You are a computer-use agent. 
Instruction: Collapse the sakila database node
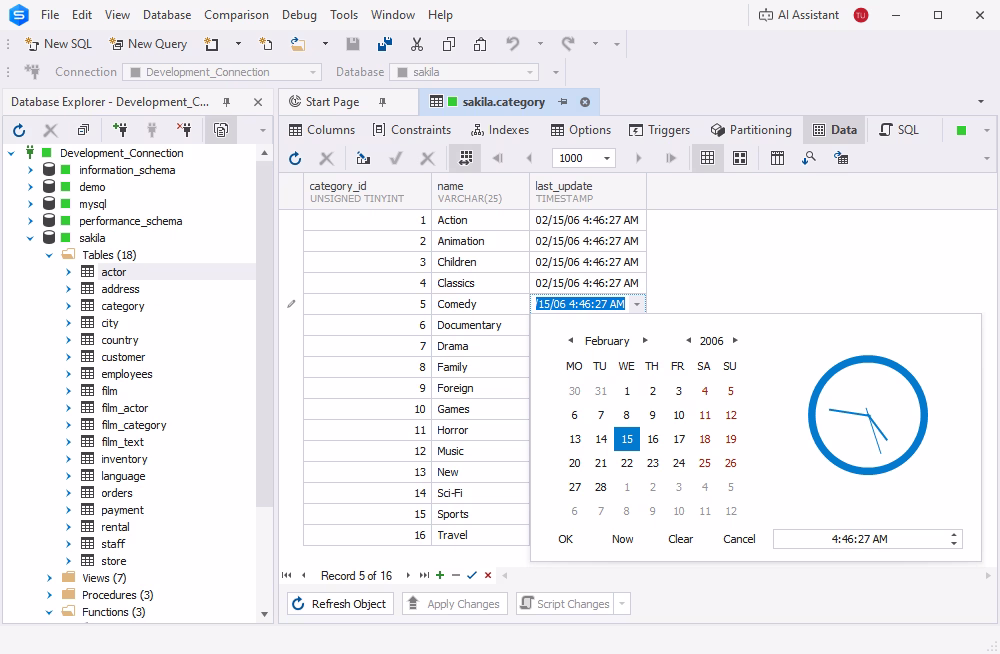point(30,238)
